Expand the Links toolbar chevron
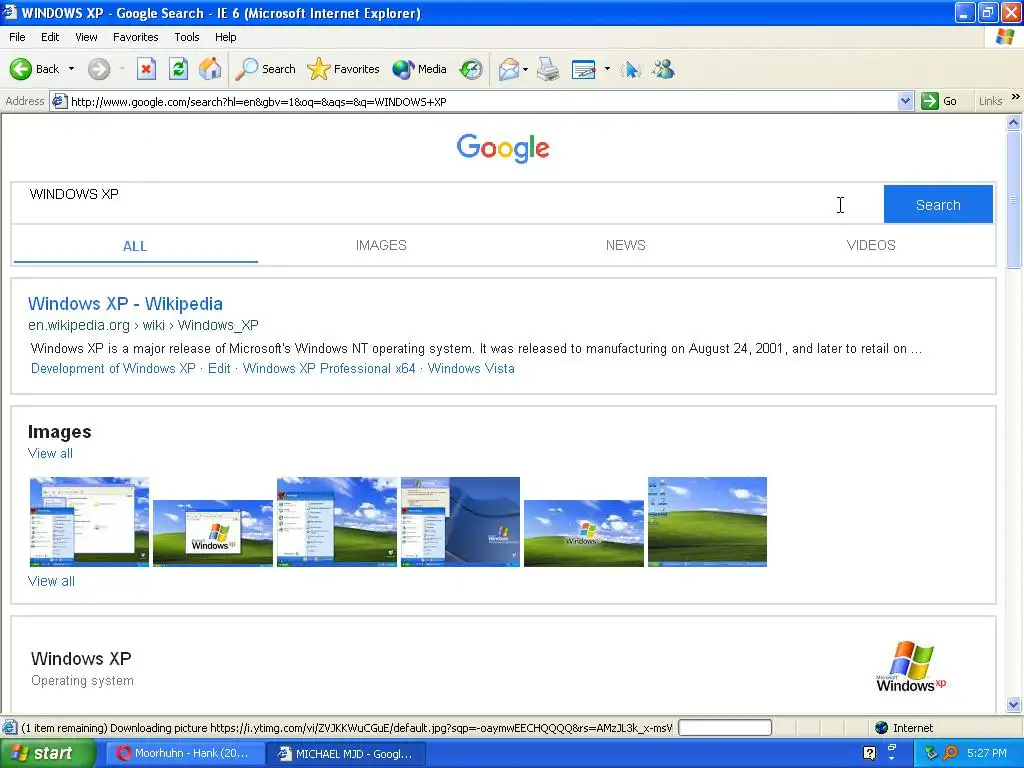This screenshot has width=1024, height=768. pos(1016,97)
